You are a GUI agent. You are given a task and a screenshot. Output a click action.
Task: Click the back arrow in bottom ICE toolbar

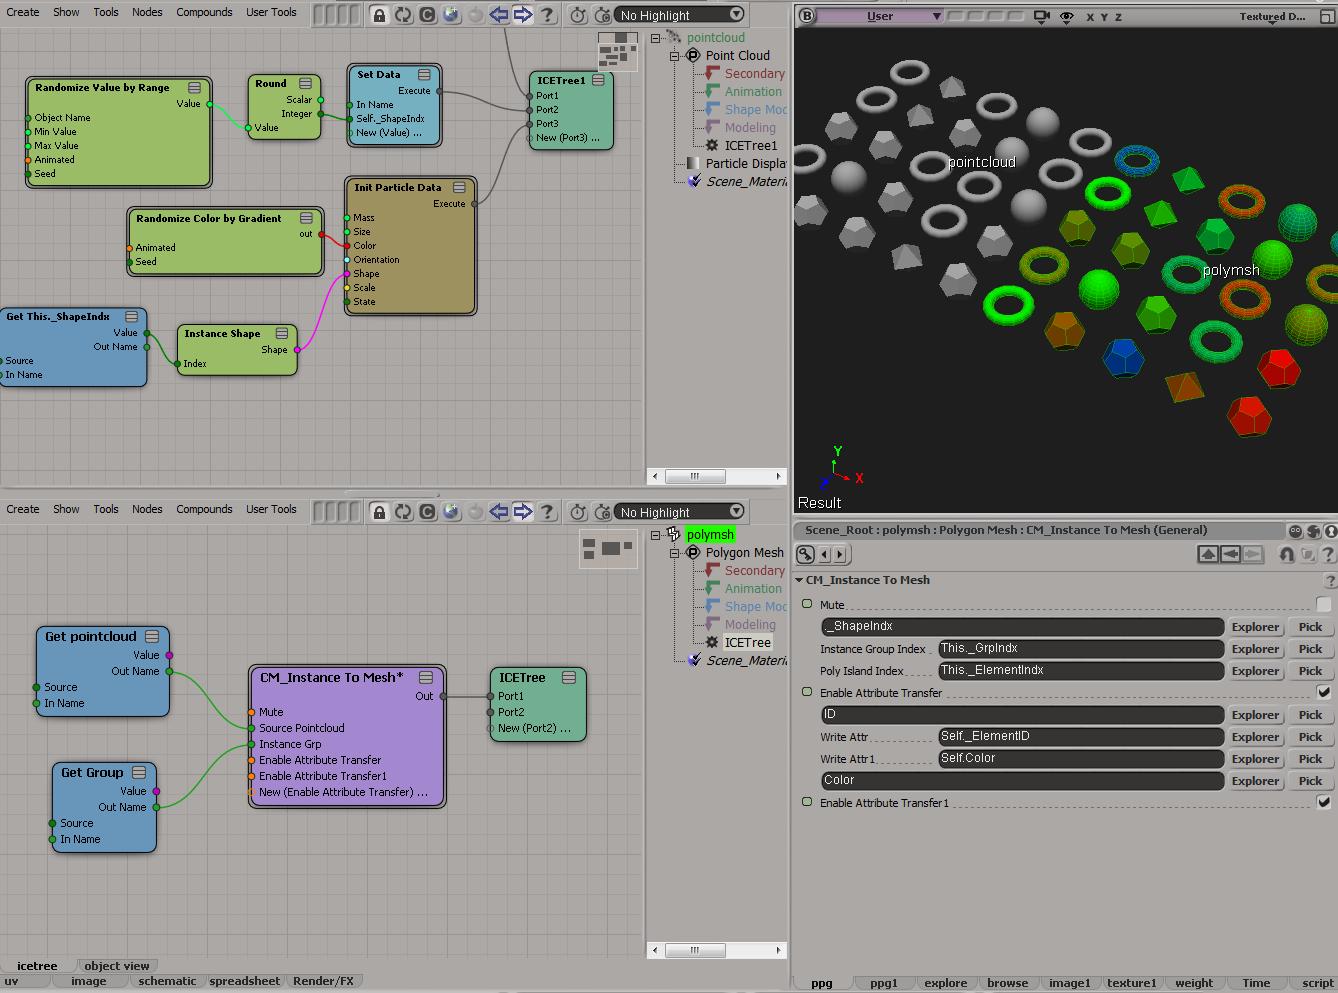coord(498,512)
